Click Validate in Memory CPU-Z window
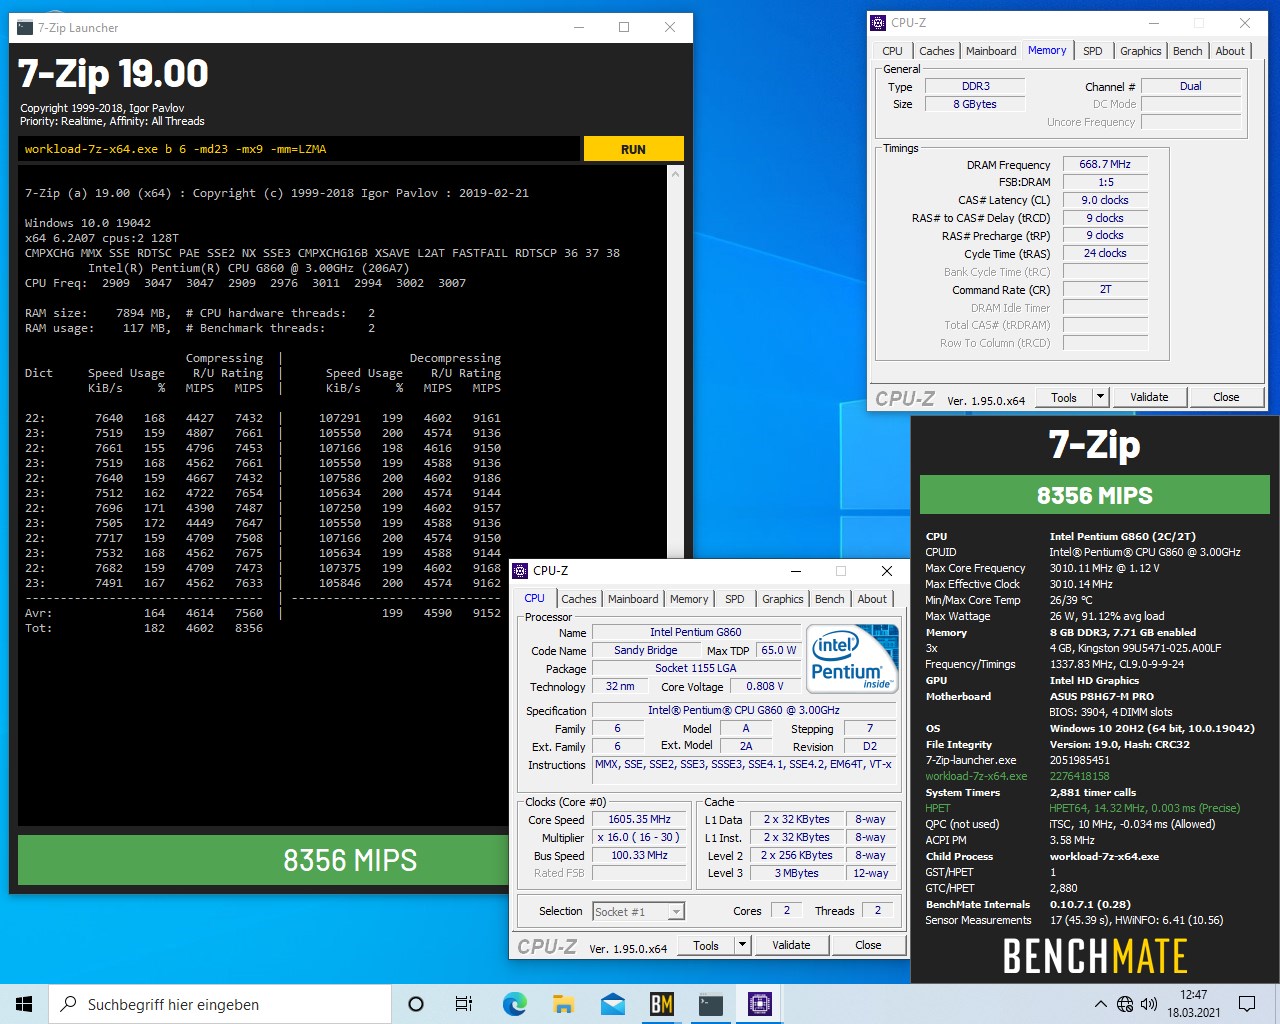The image size is (1280, 1024). tap(1149, 397)
